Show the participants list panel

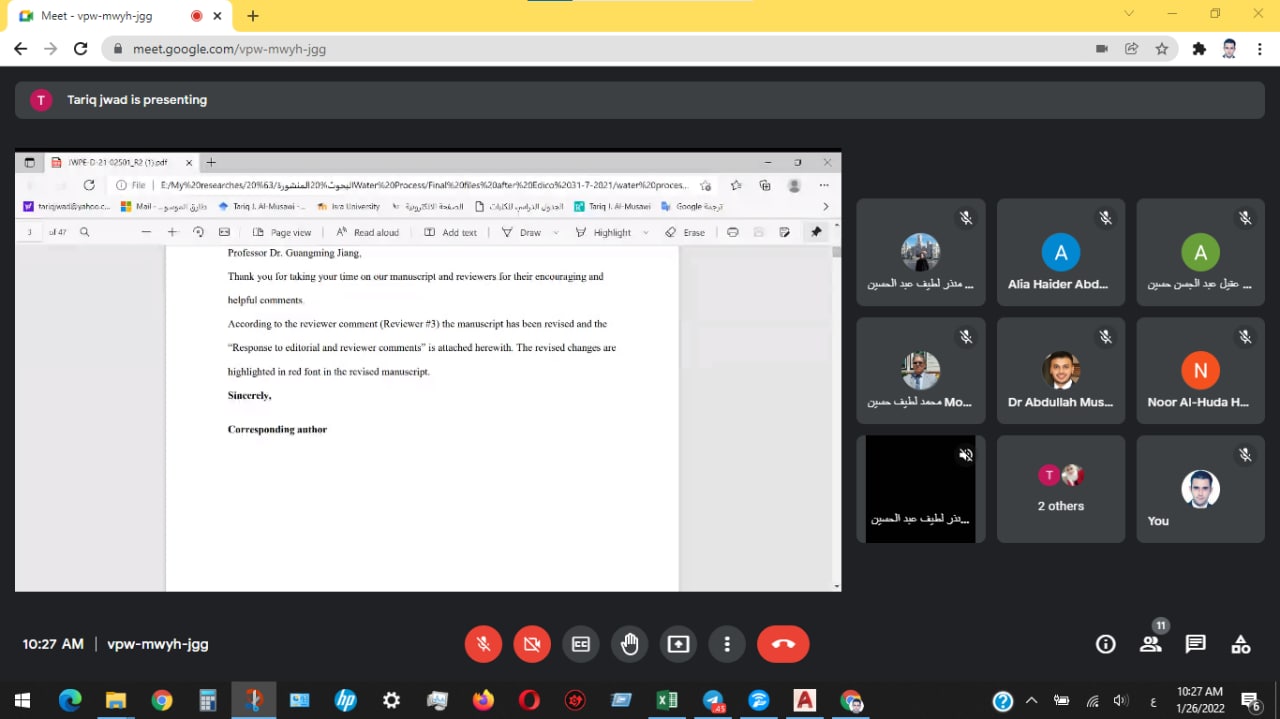[1151, 644]
